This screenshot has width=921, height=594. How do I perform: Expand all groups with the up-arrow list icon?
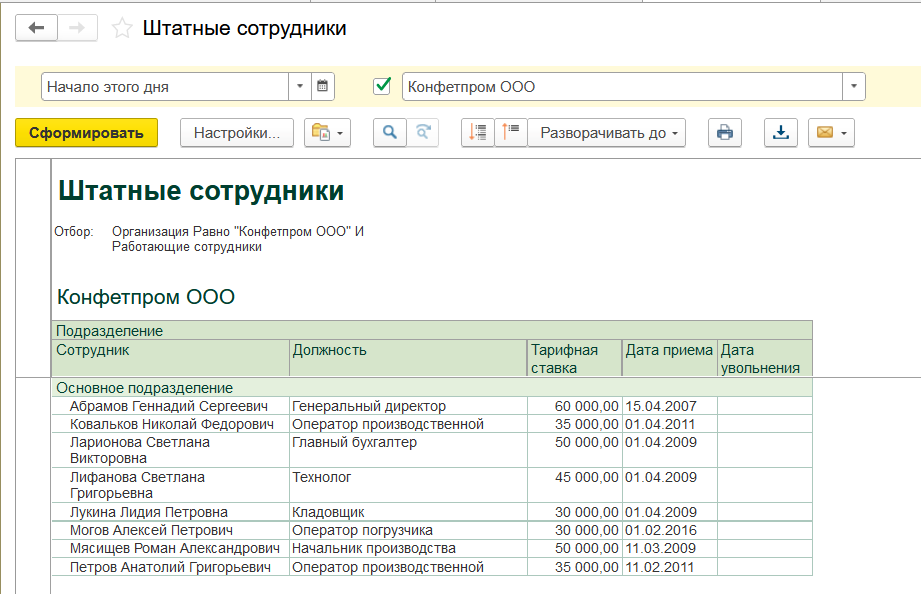(510, 133)
